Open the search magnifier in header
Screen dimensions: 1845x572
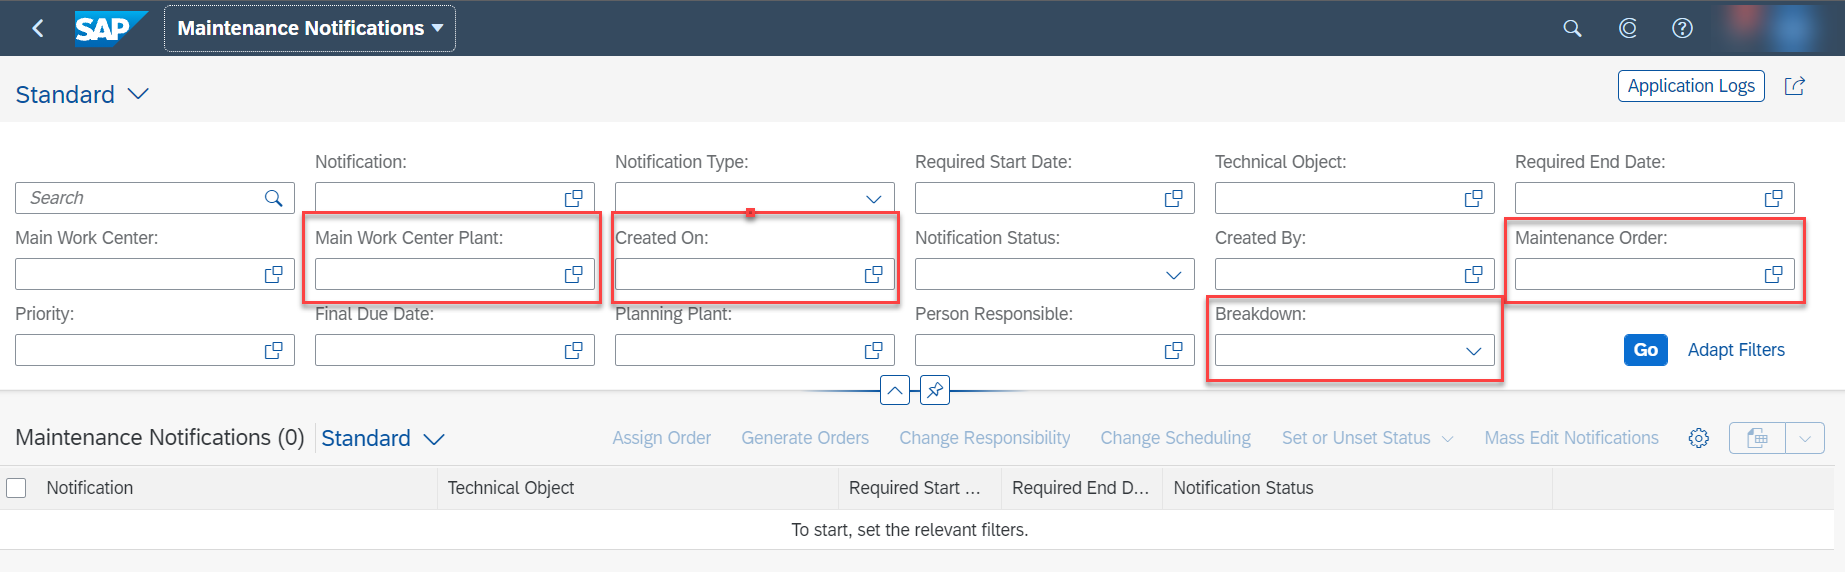pos(1572,28)
